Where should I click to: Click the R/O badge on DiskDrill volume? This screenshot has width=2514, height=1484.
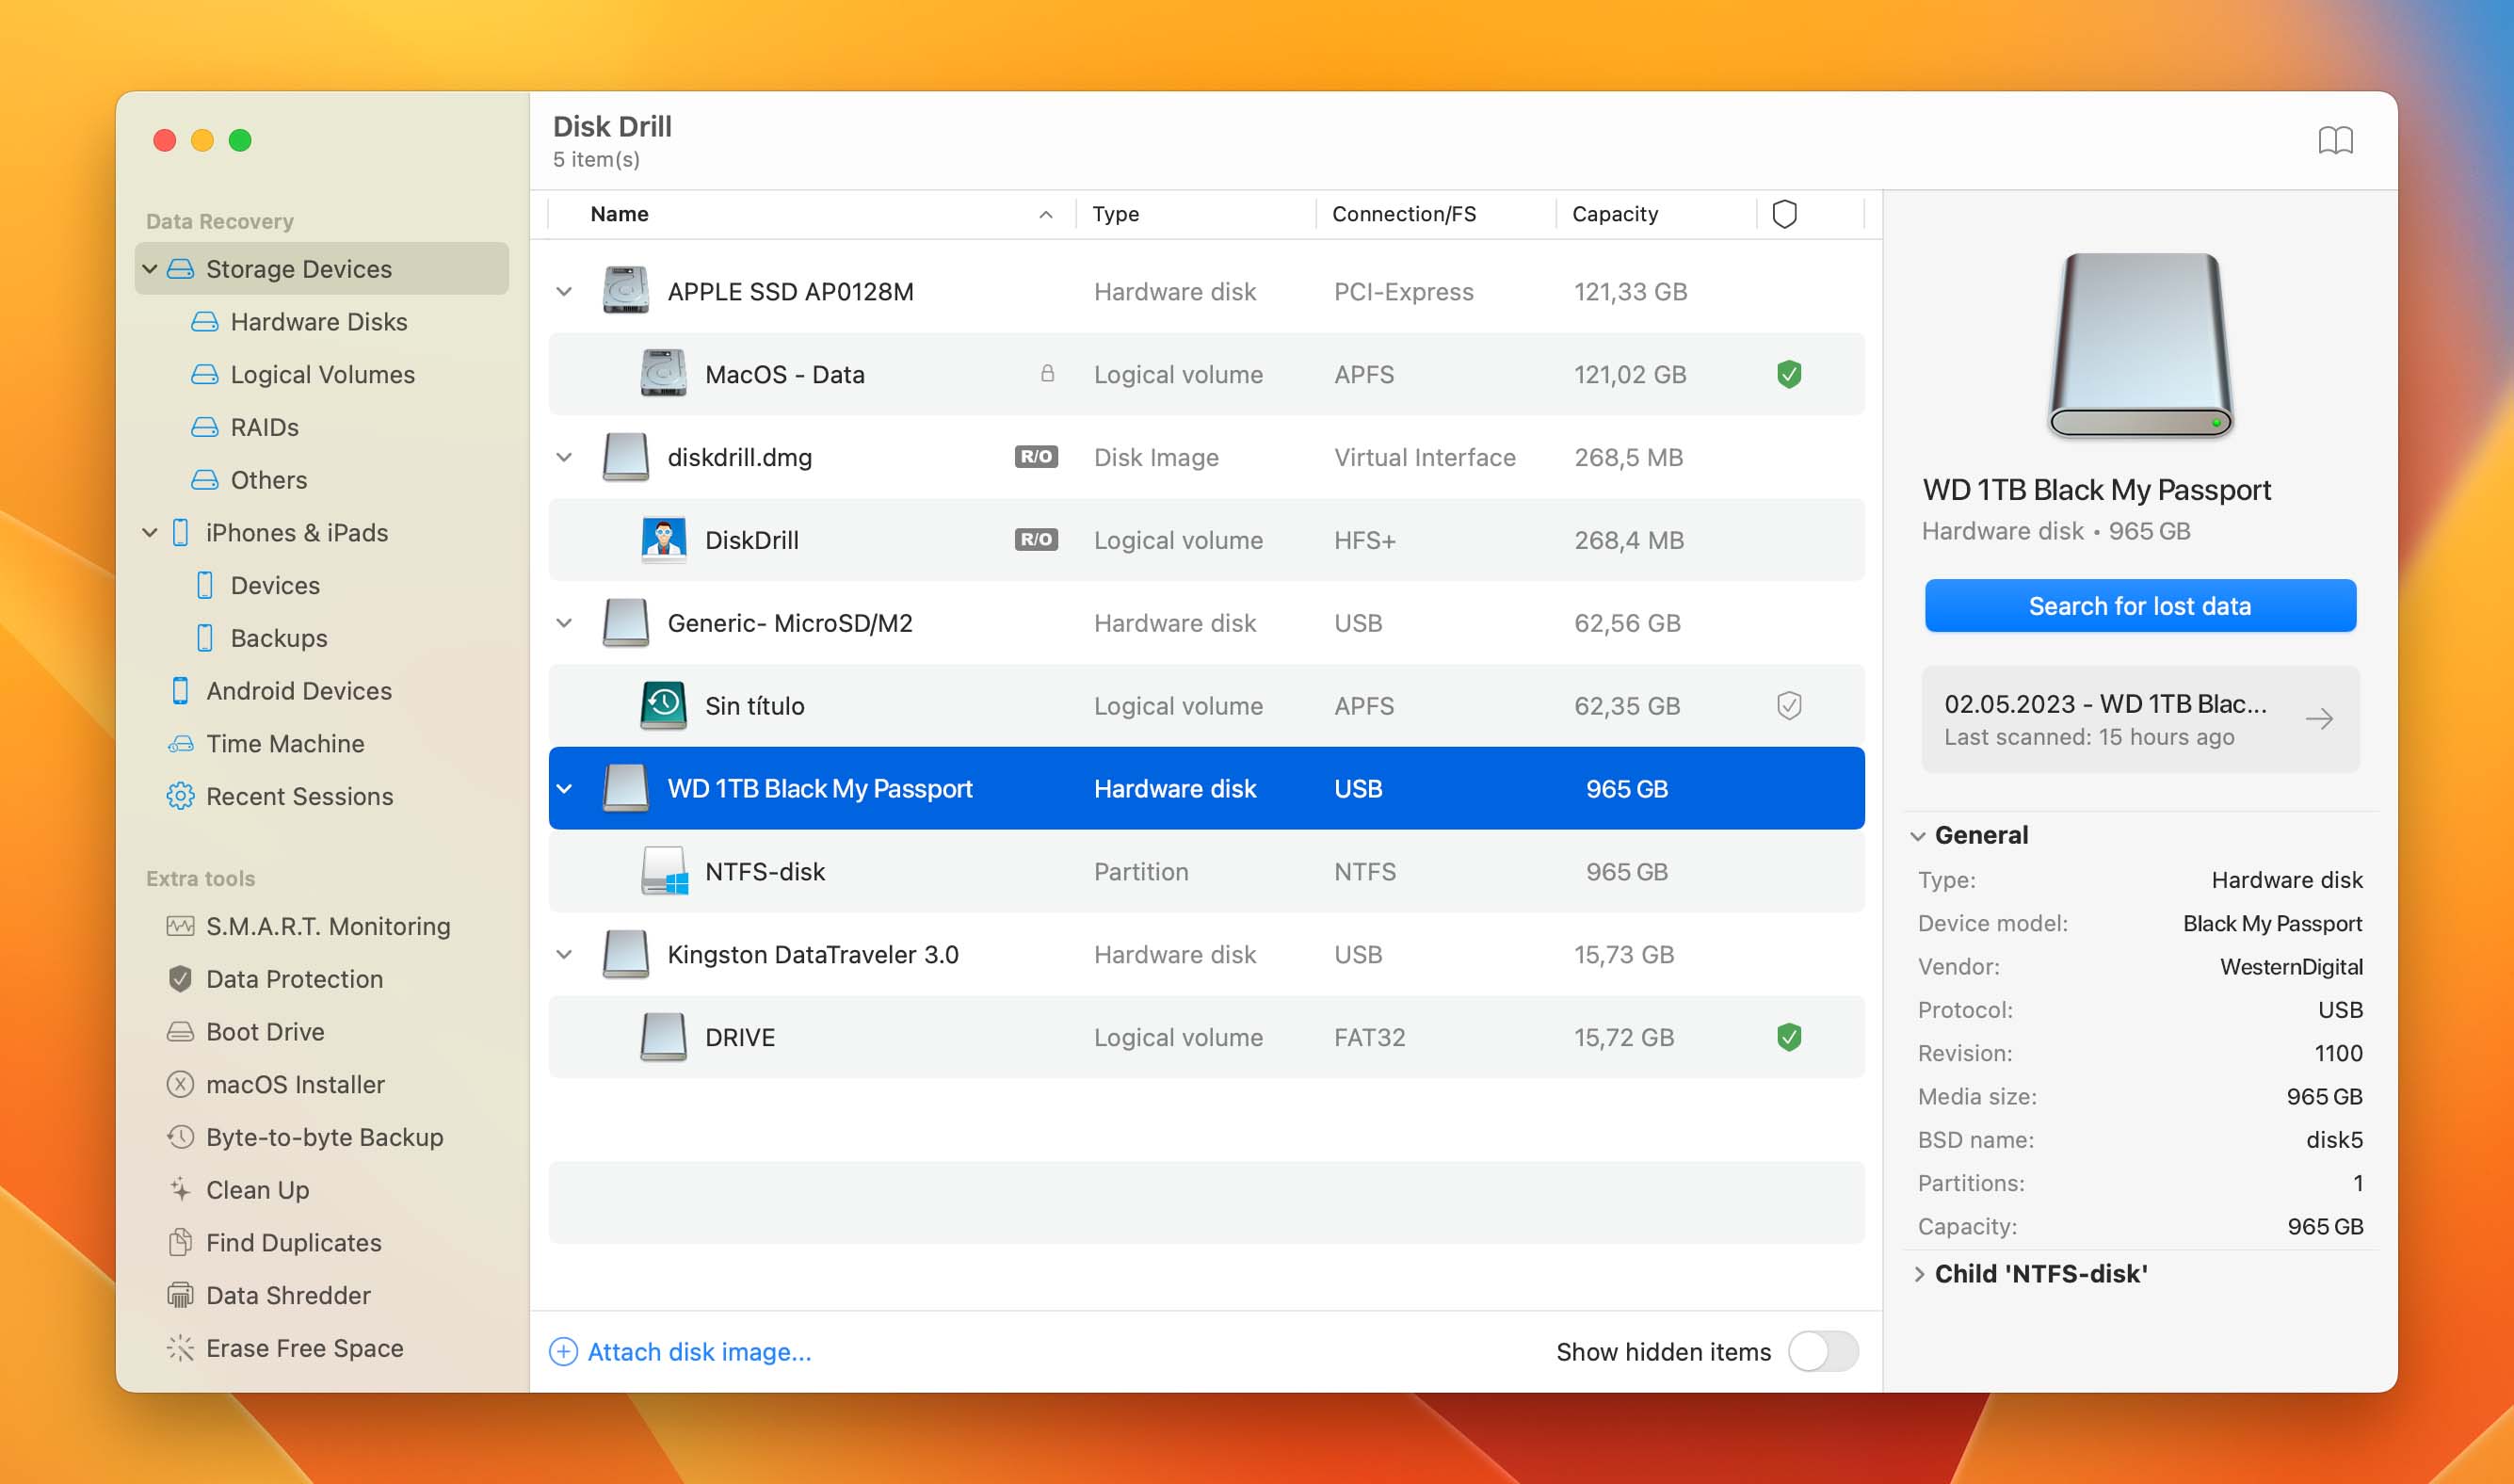(x=1036, y=540)
